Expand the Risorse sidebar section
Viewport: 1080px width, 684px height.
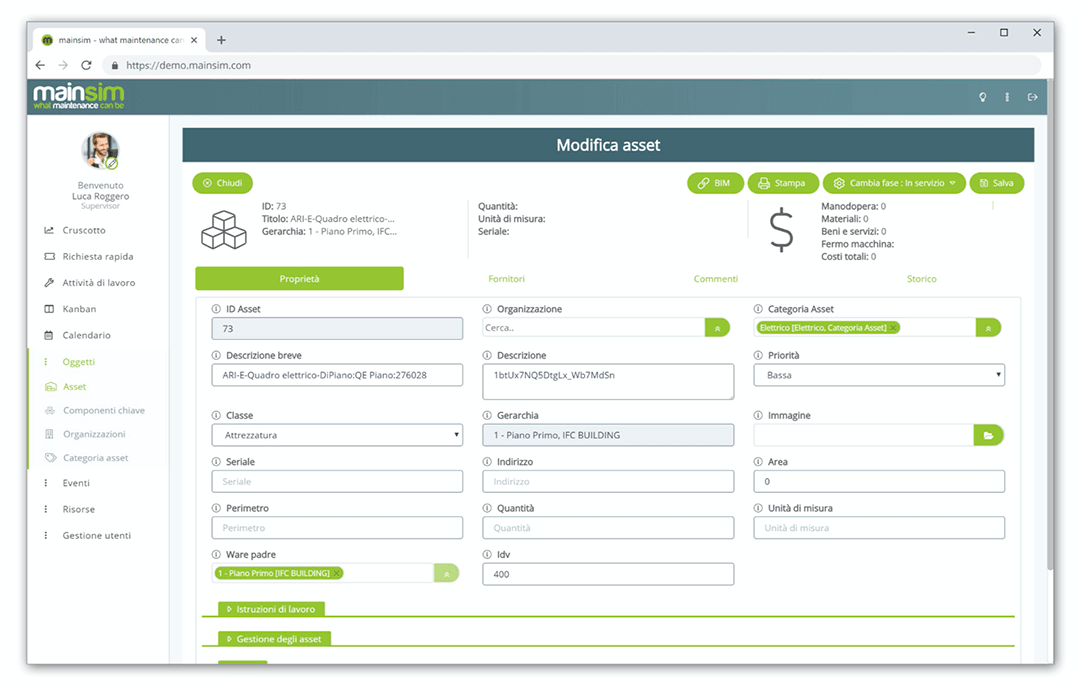[78, 509]
